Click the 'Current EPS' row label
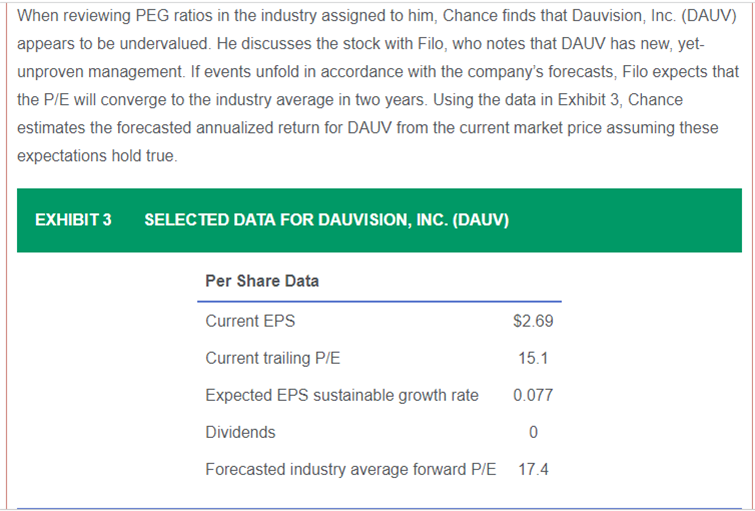Screen dimensions: 755x511 point(250,321)
